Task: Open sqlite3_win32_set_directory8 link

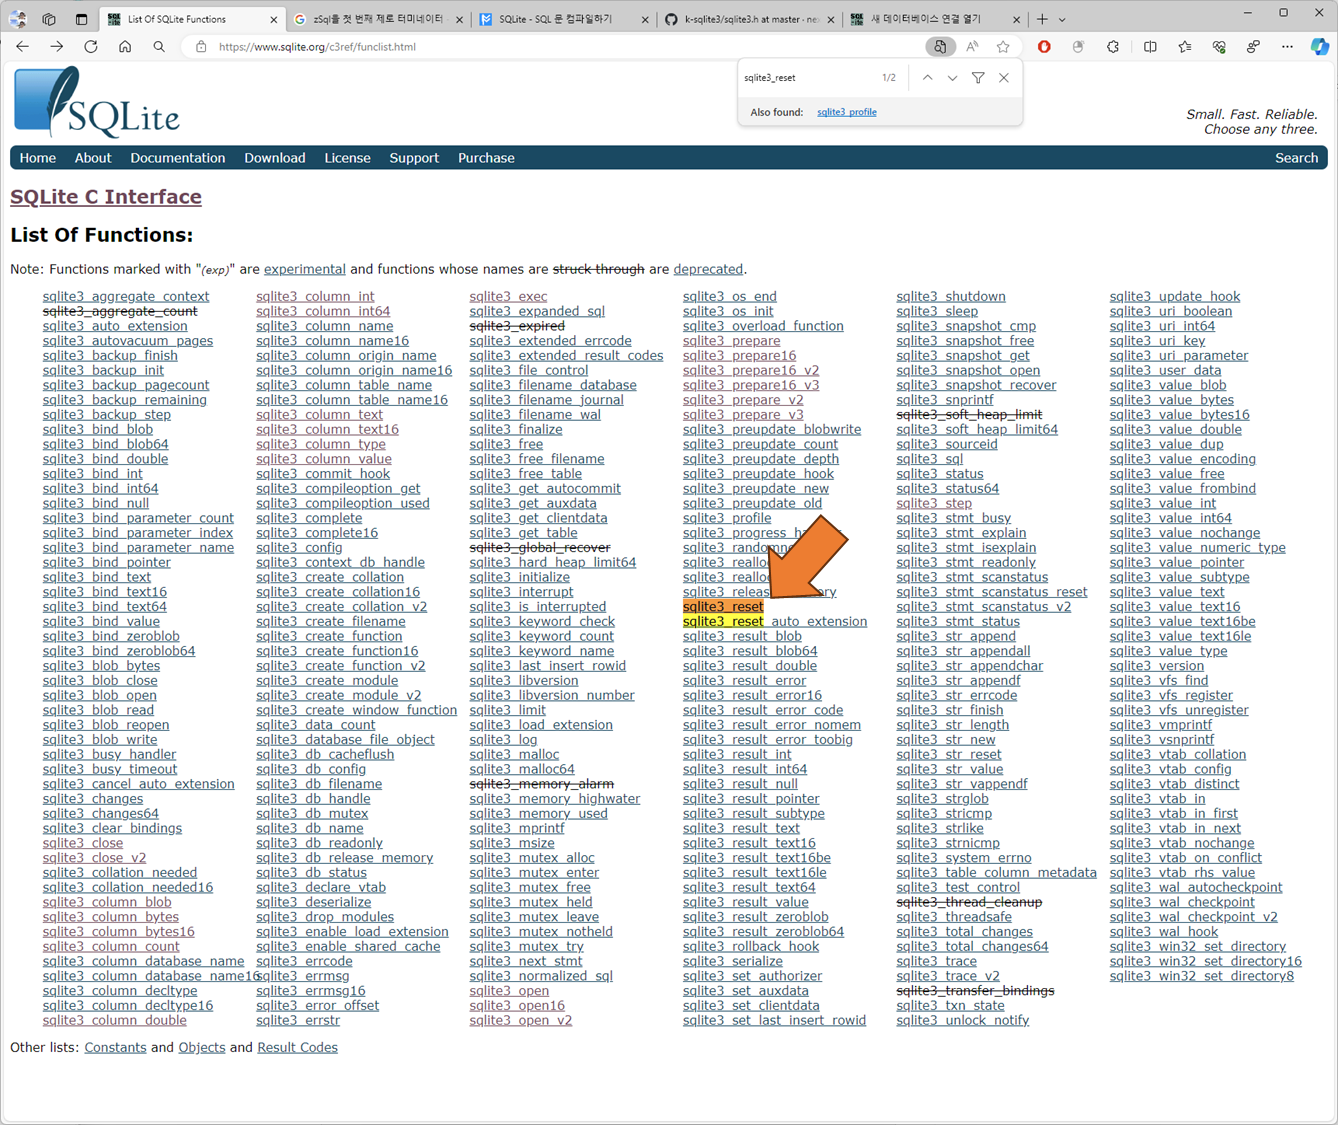Action: 1202,976
